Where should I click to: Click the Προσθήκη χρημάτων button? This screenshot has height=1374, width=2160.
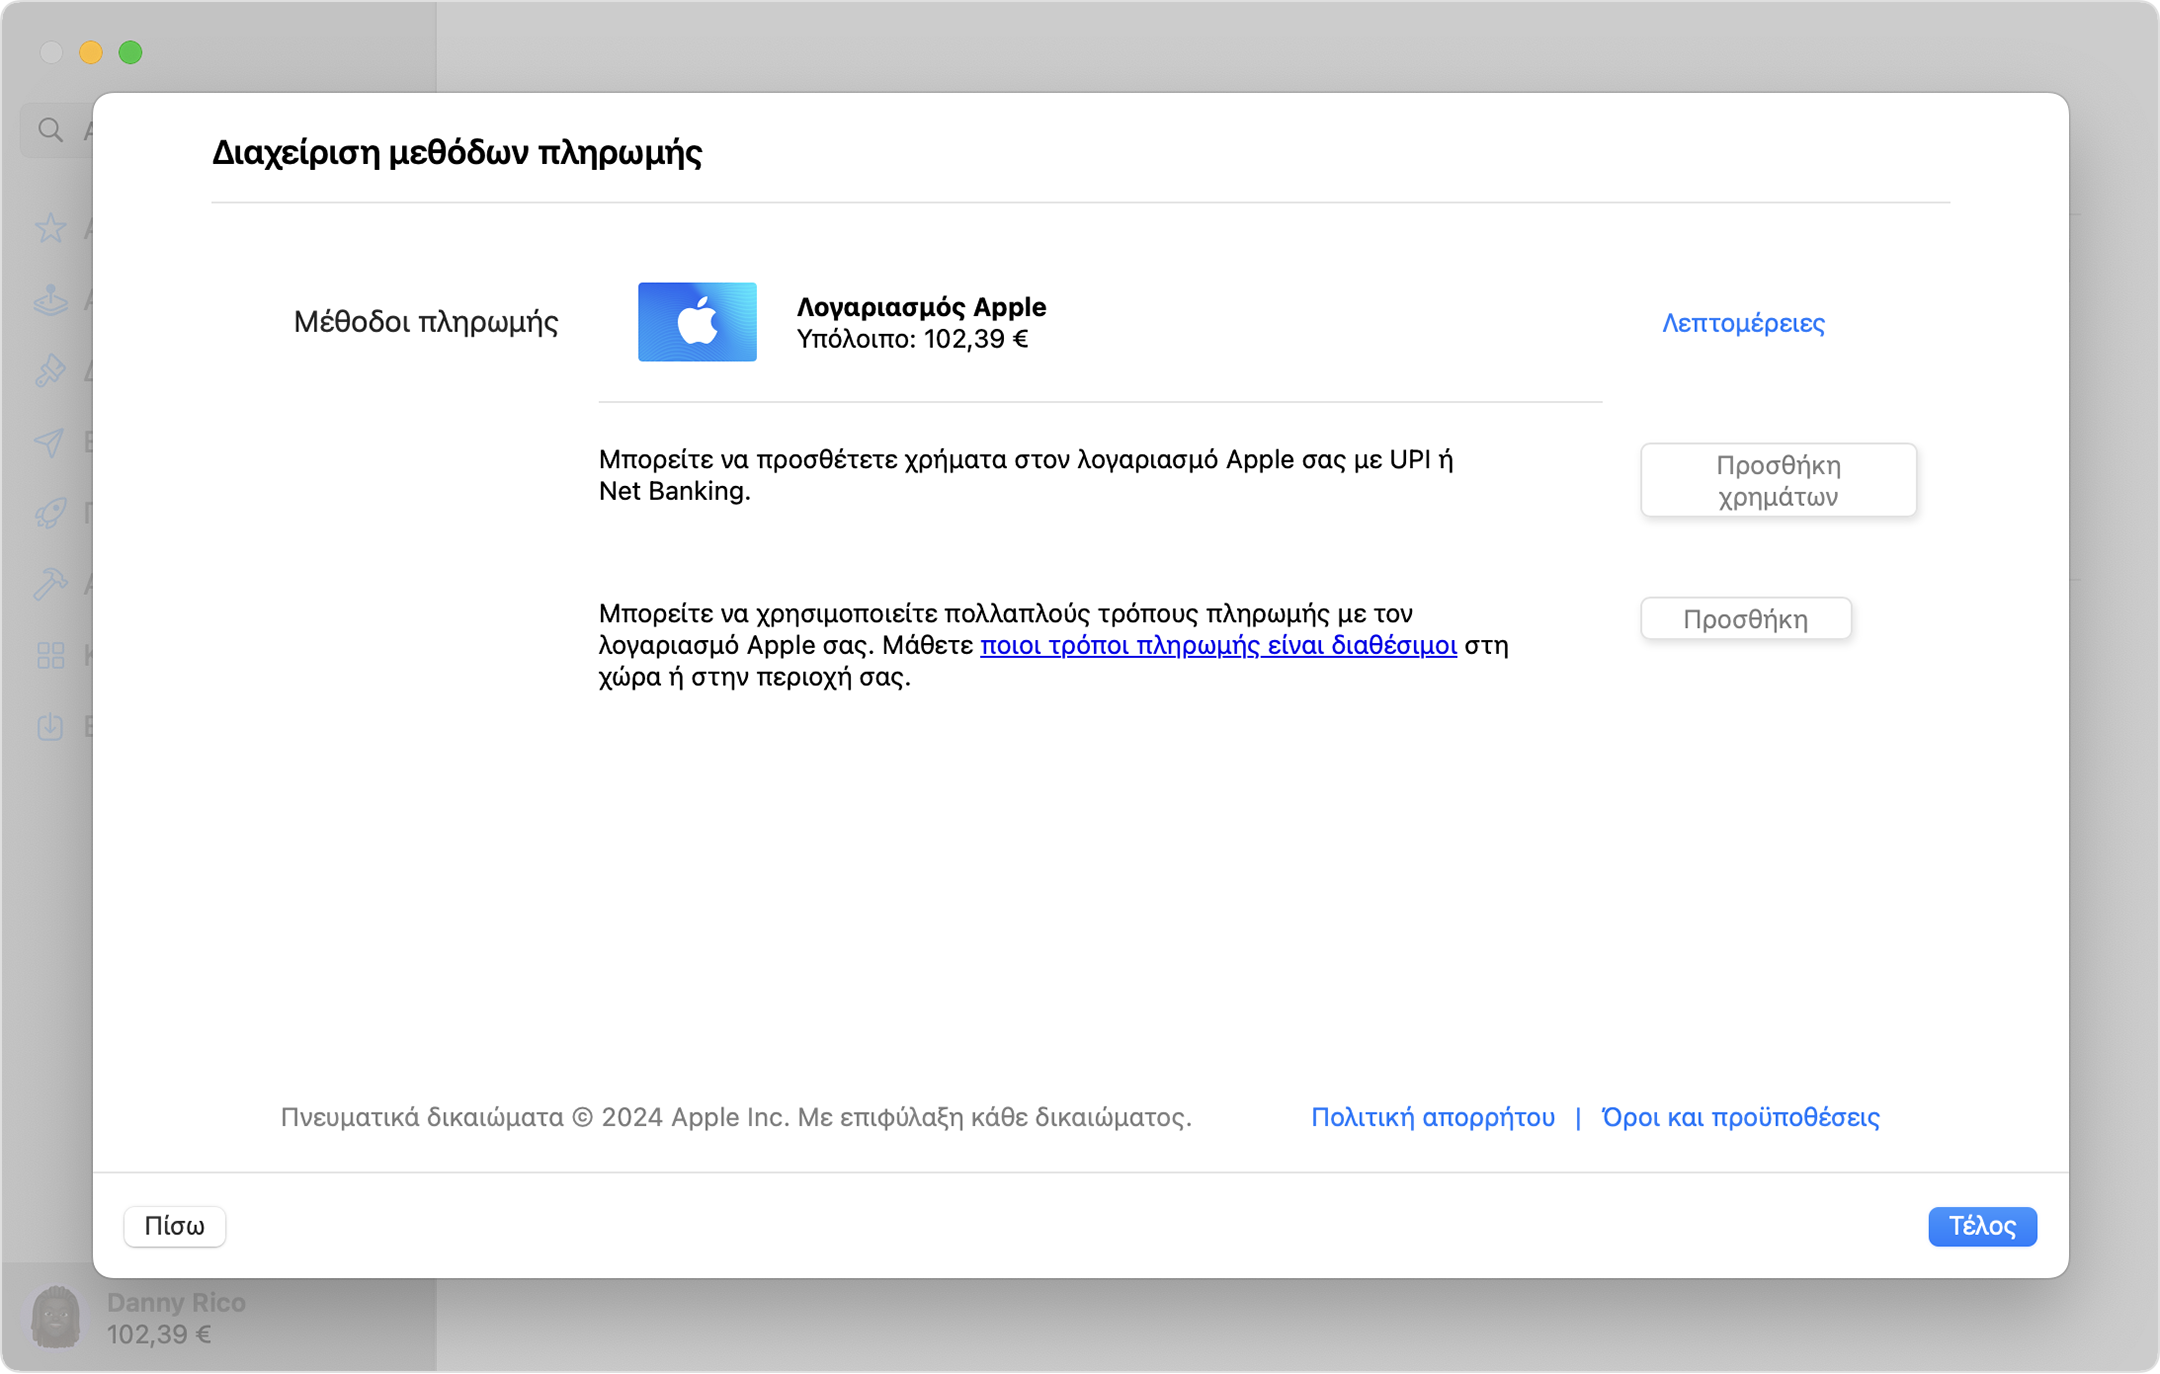[1778, 480]
